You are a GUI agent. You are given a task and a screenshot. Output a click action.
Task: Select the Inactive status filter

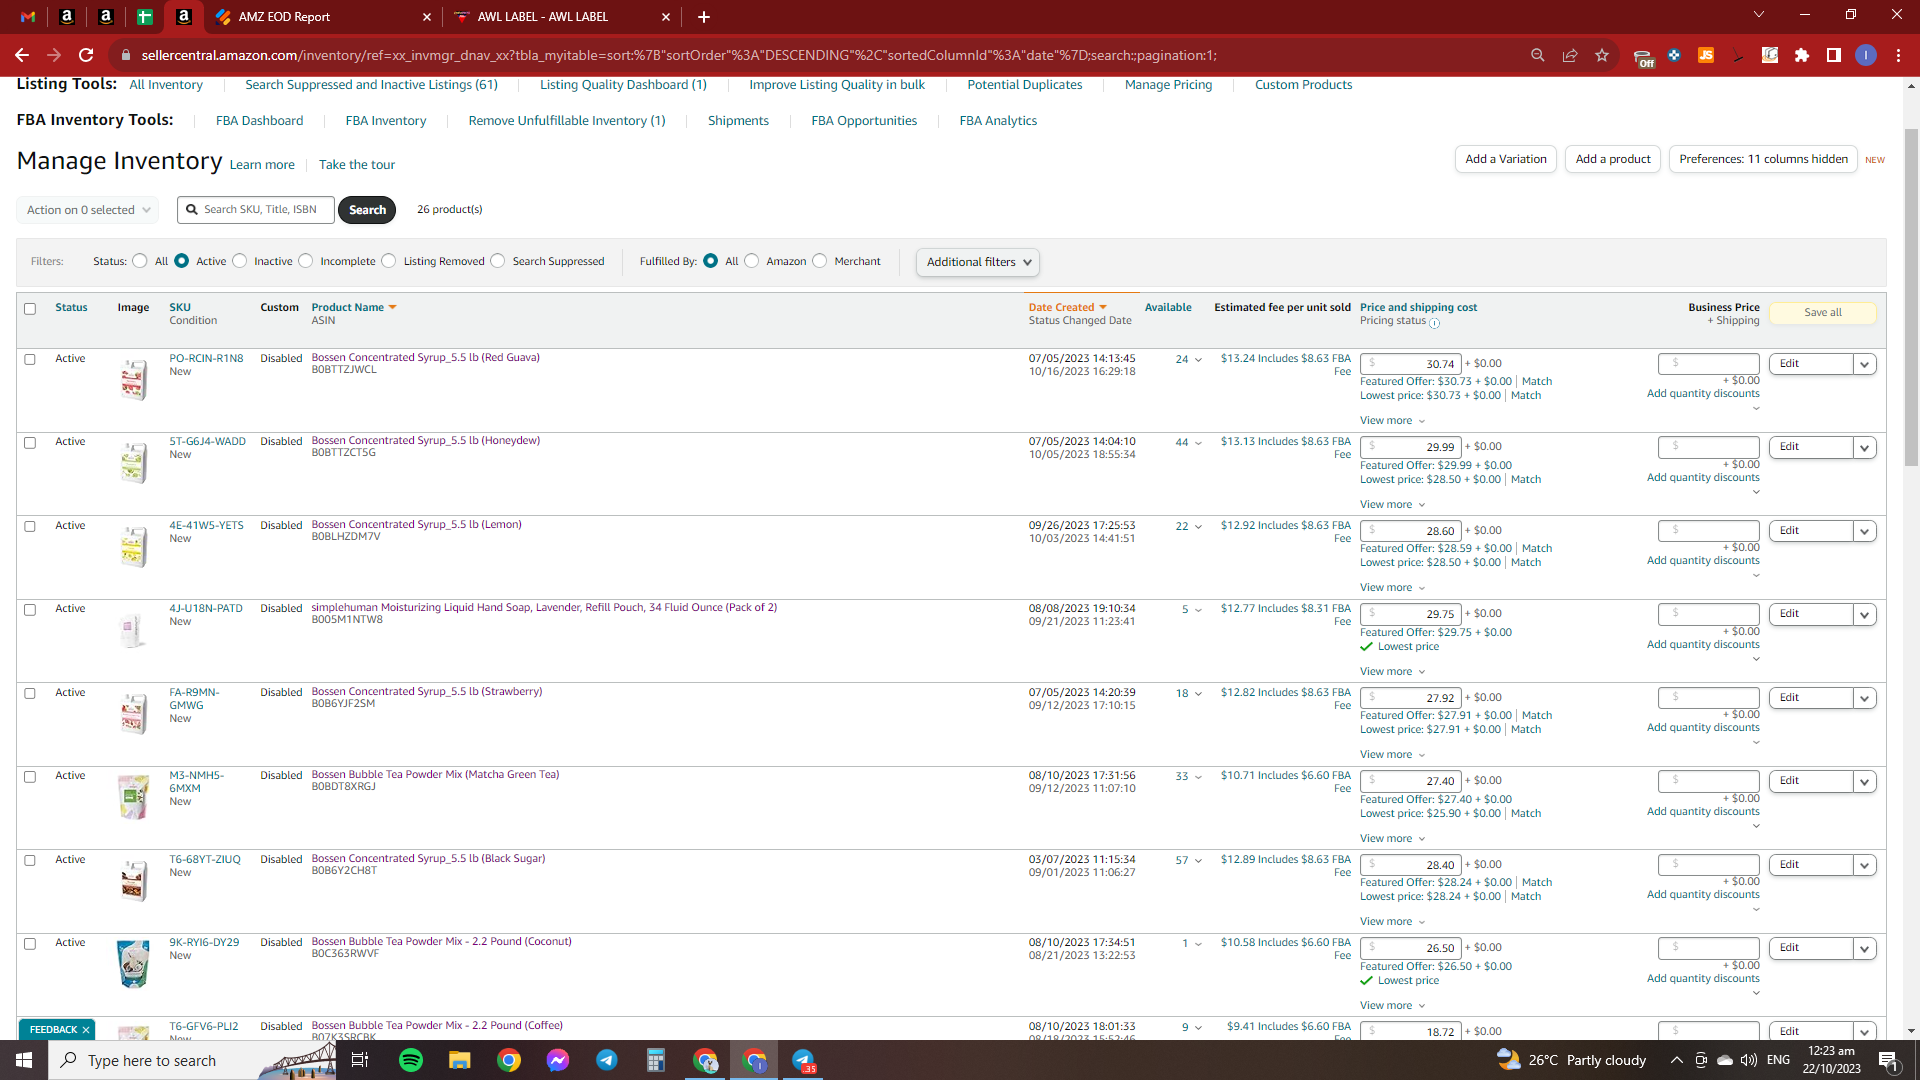click(240, 261)
